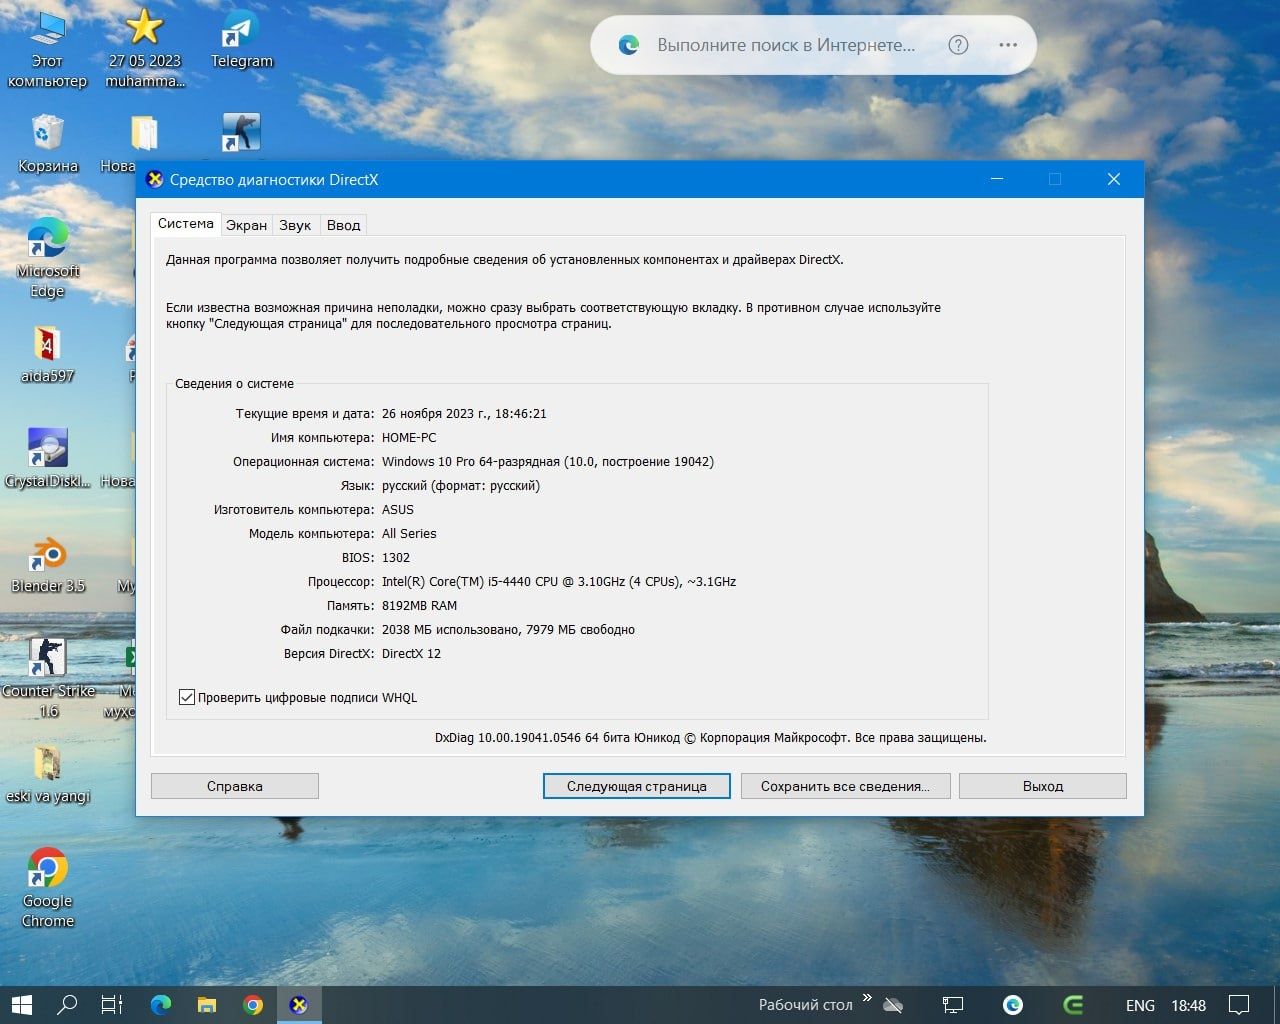Image resolution: width=1280 pixels, height=1024 pixels.
Task: Click the help question mark in search widget
Action: [958, 45]
